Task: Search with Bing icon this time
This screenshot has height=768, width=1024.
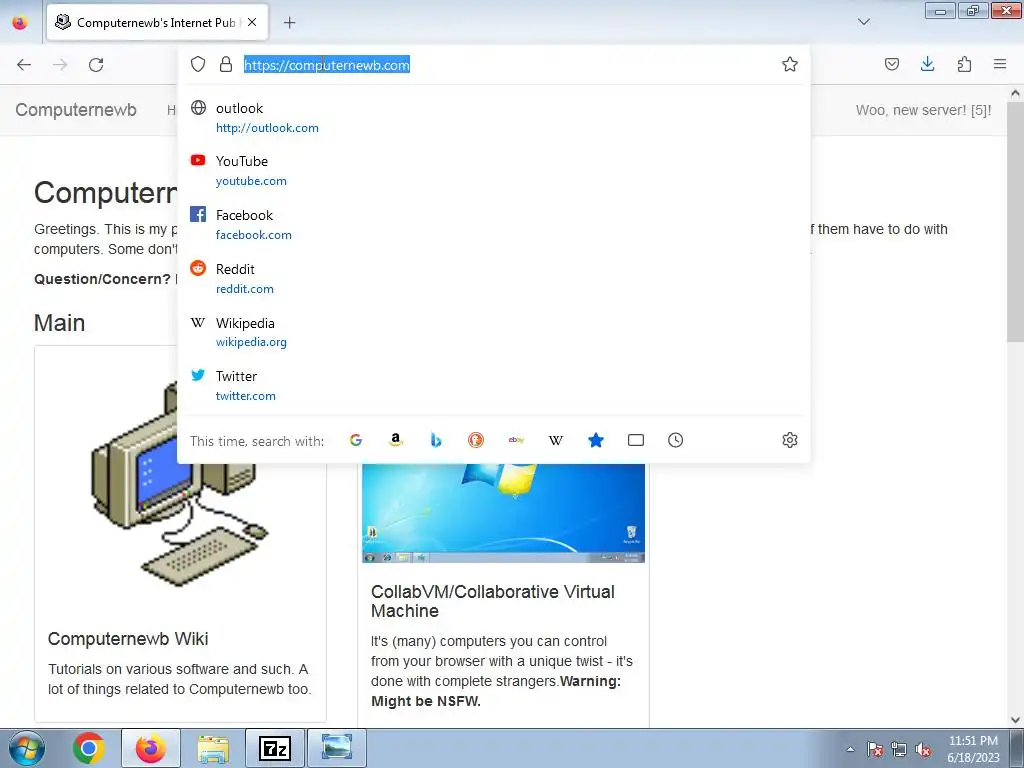Action: (436, 440)
